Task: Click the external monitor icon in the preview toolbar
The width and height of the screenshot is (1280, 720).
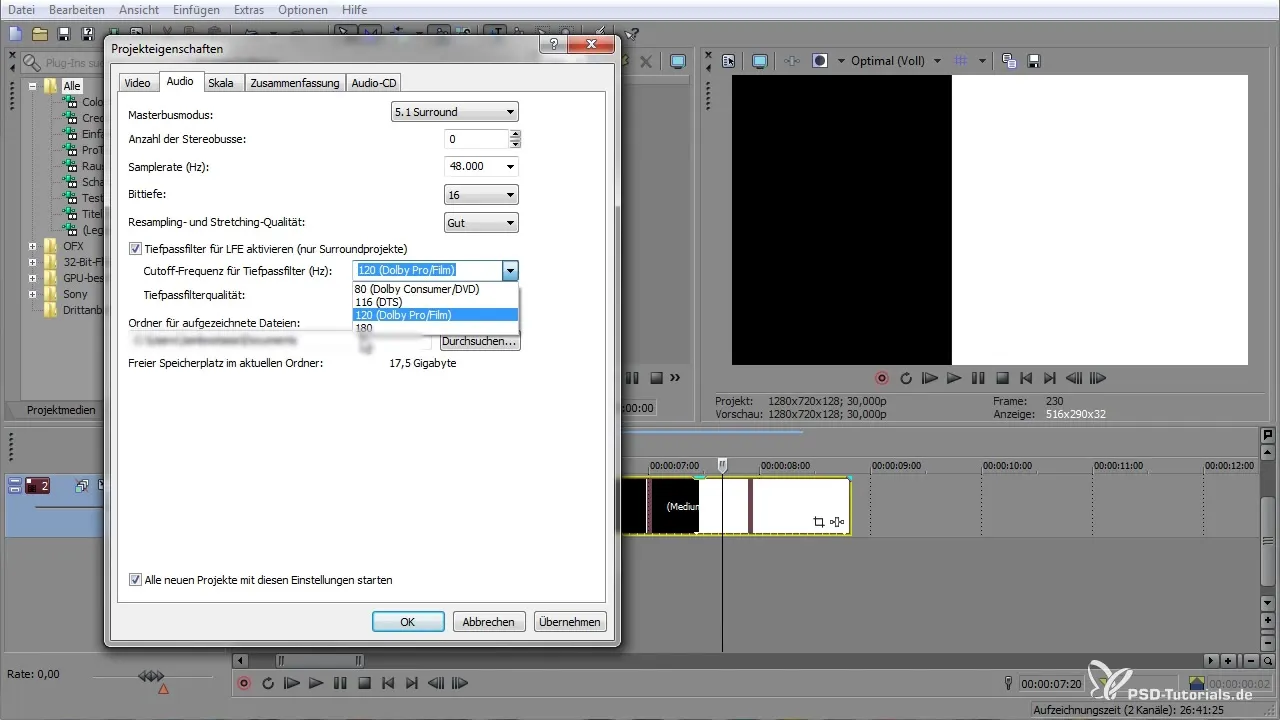Action: [759, 61]
